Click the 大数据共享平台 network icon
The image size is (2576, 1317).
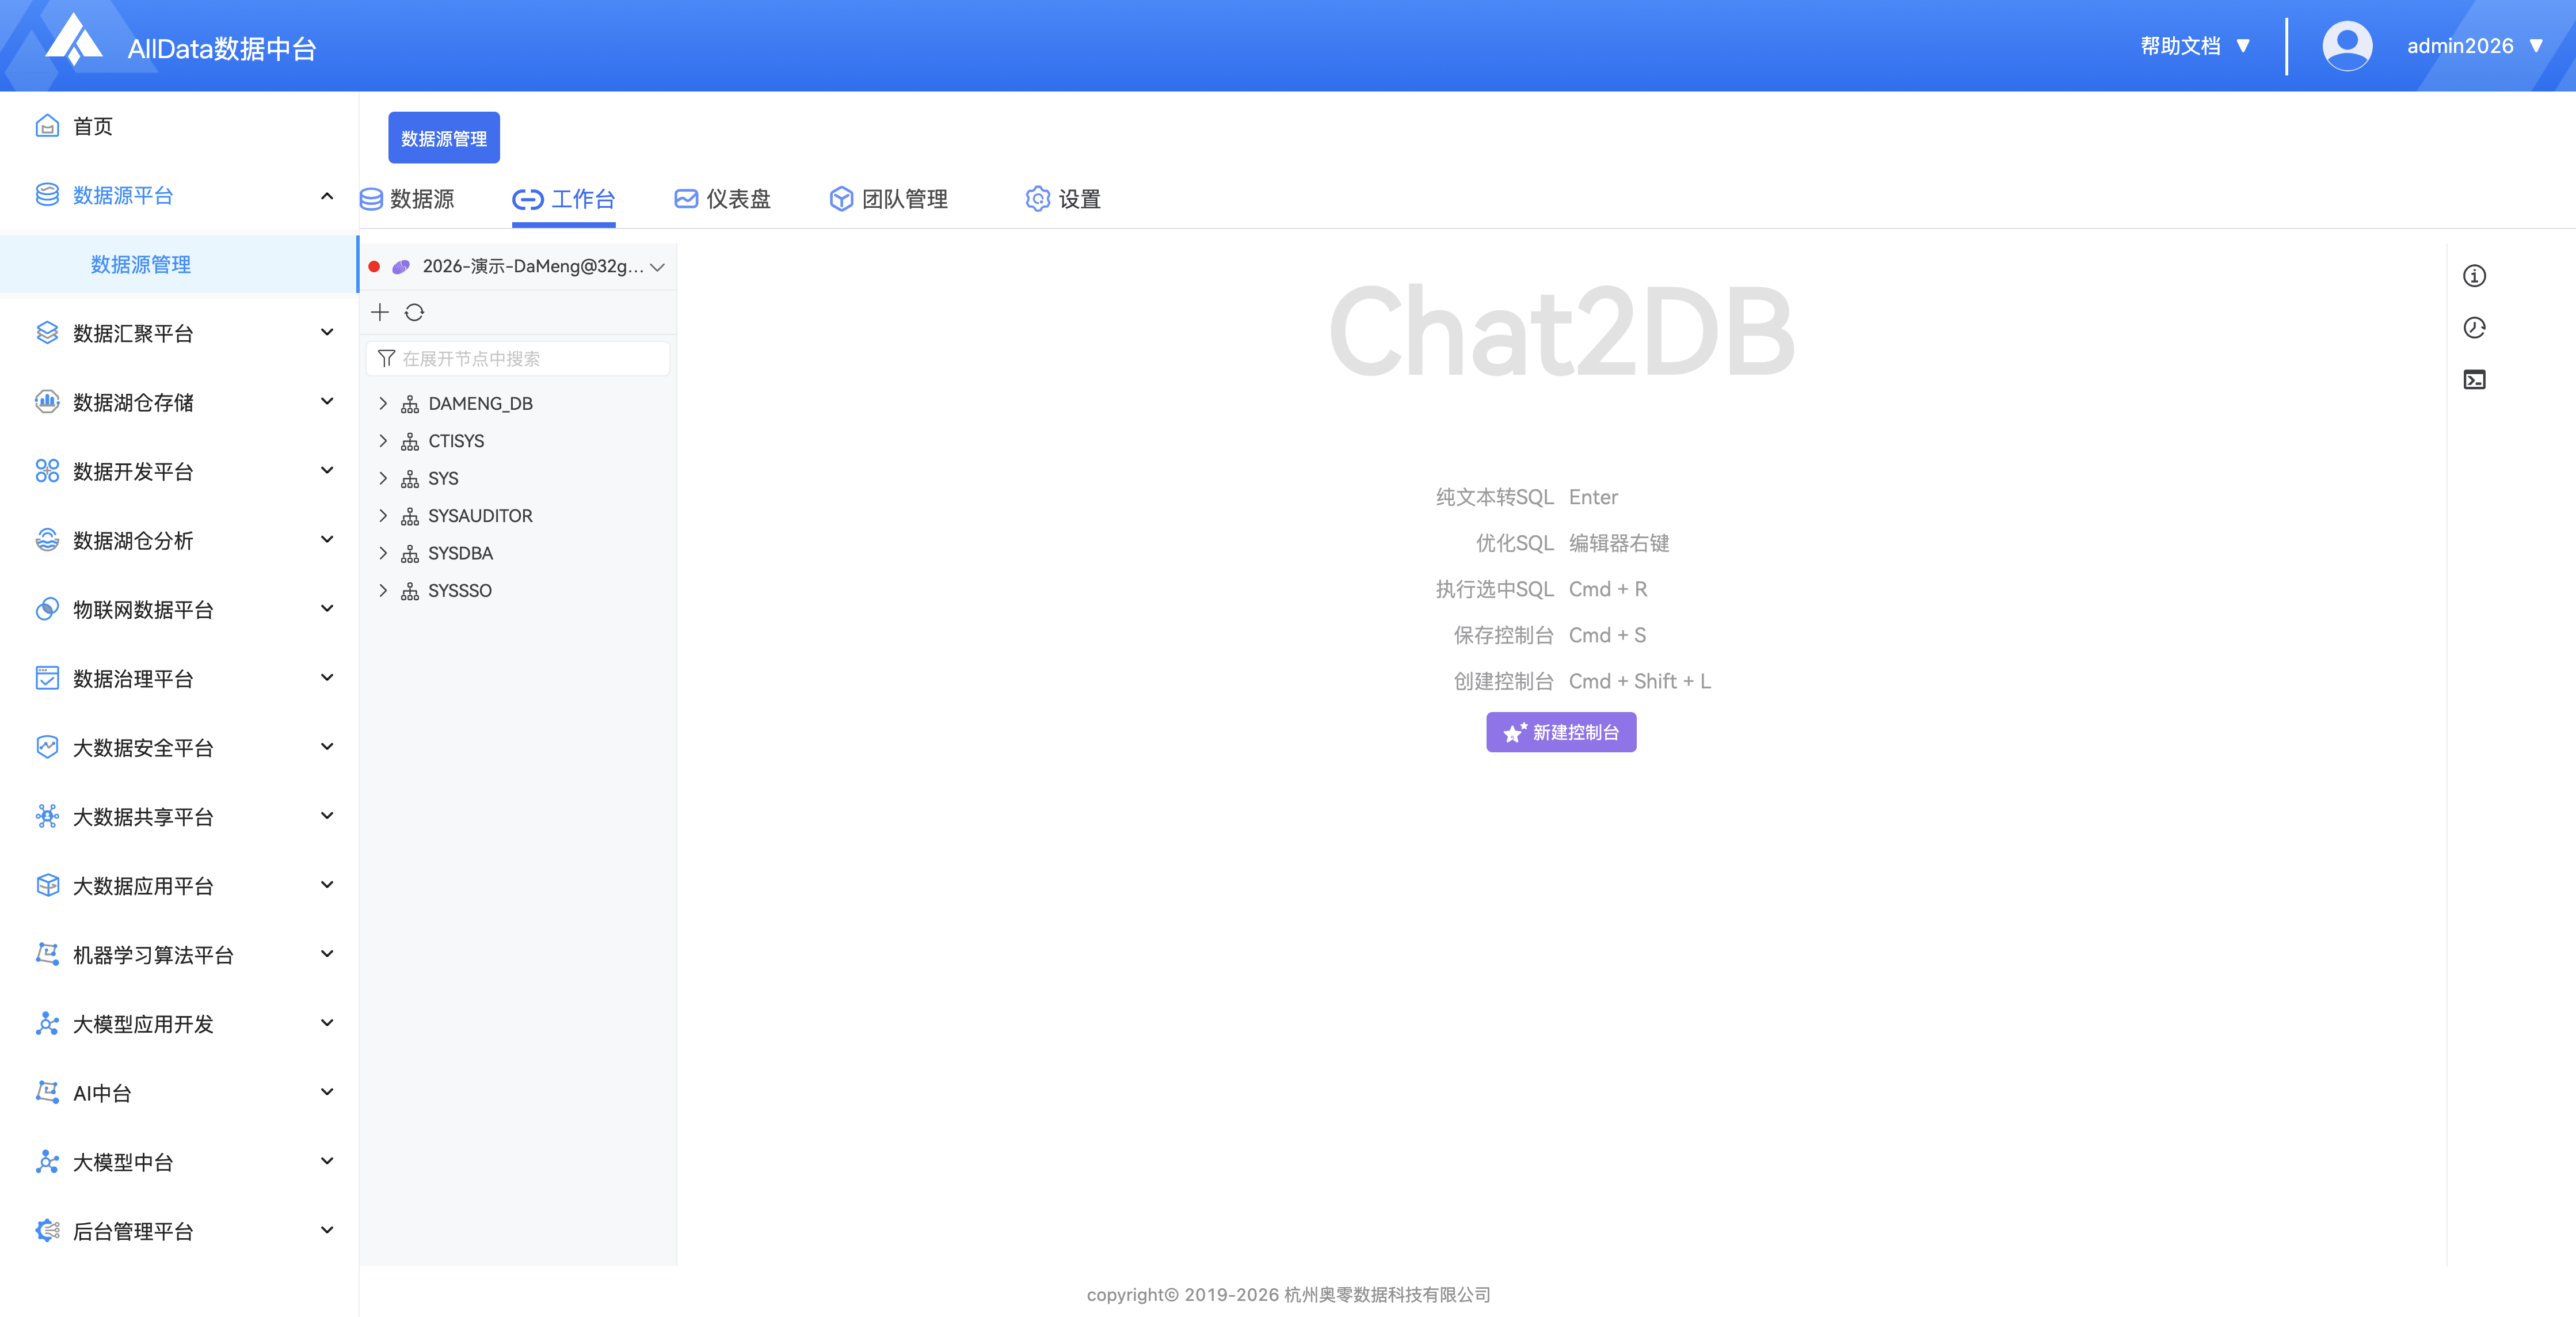47,816
